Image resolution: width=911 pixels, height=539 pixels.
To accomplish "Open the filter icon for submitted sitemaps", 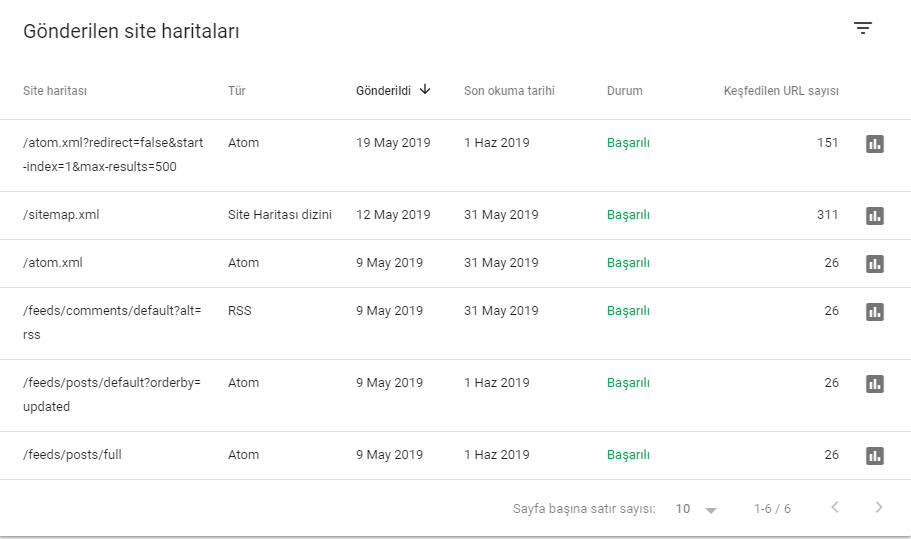I will click(863, 28).
